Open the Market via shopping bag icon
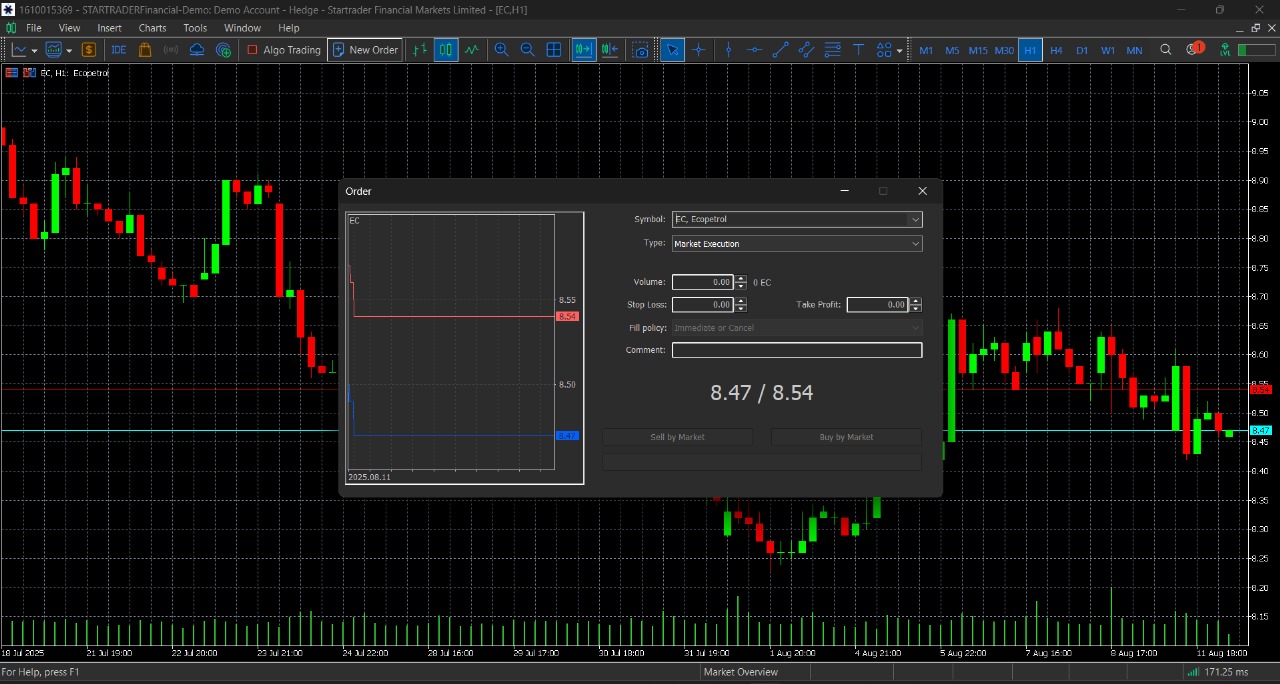1280x684 pixels. [144, 50]
